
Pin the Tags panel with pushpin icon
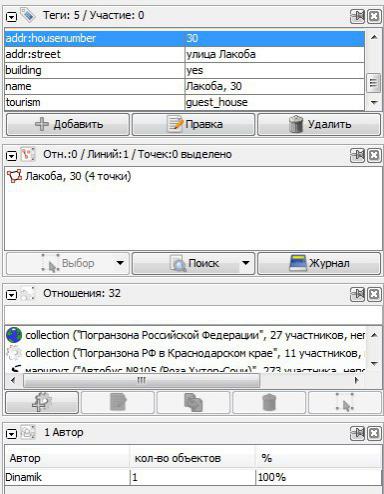(x=357, y=16)
